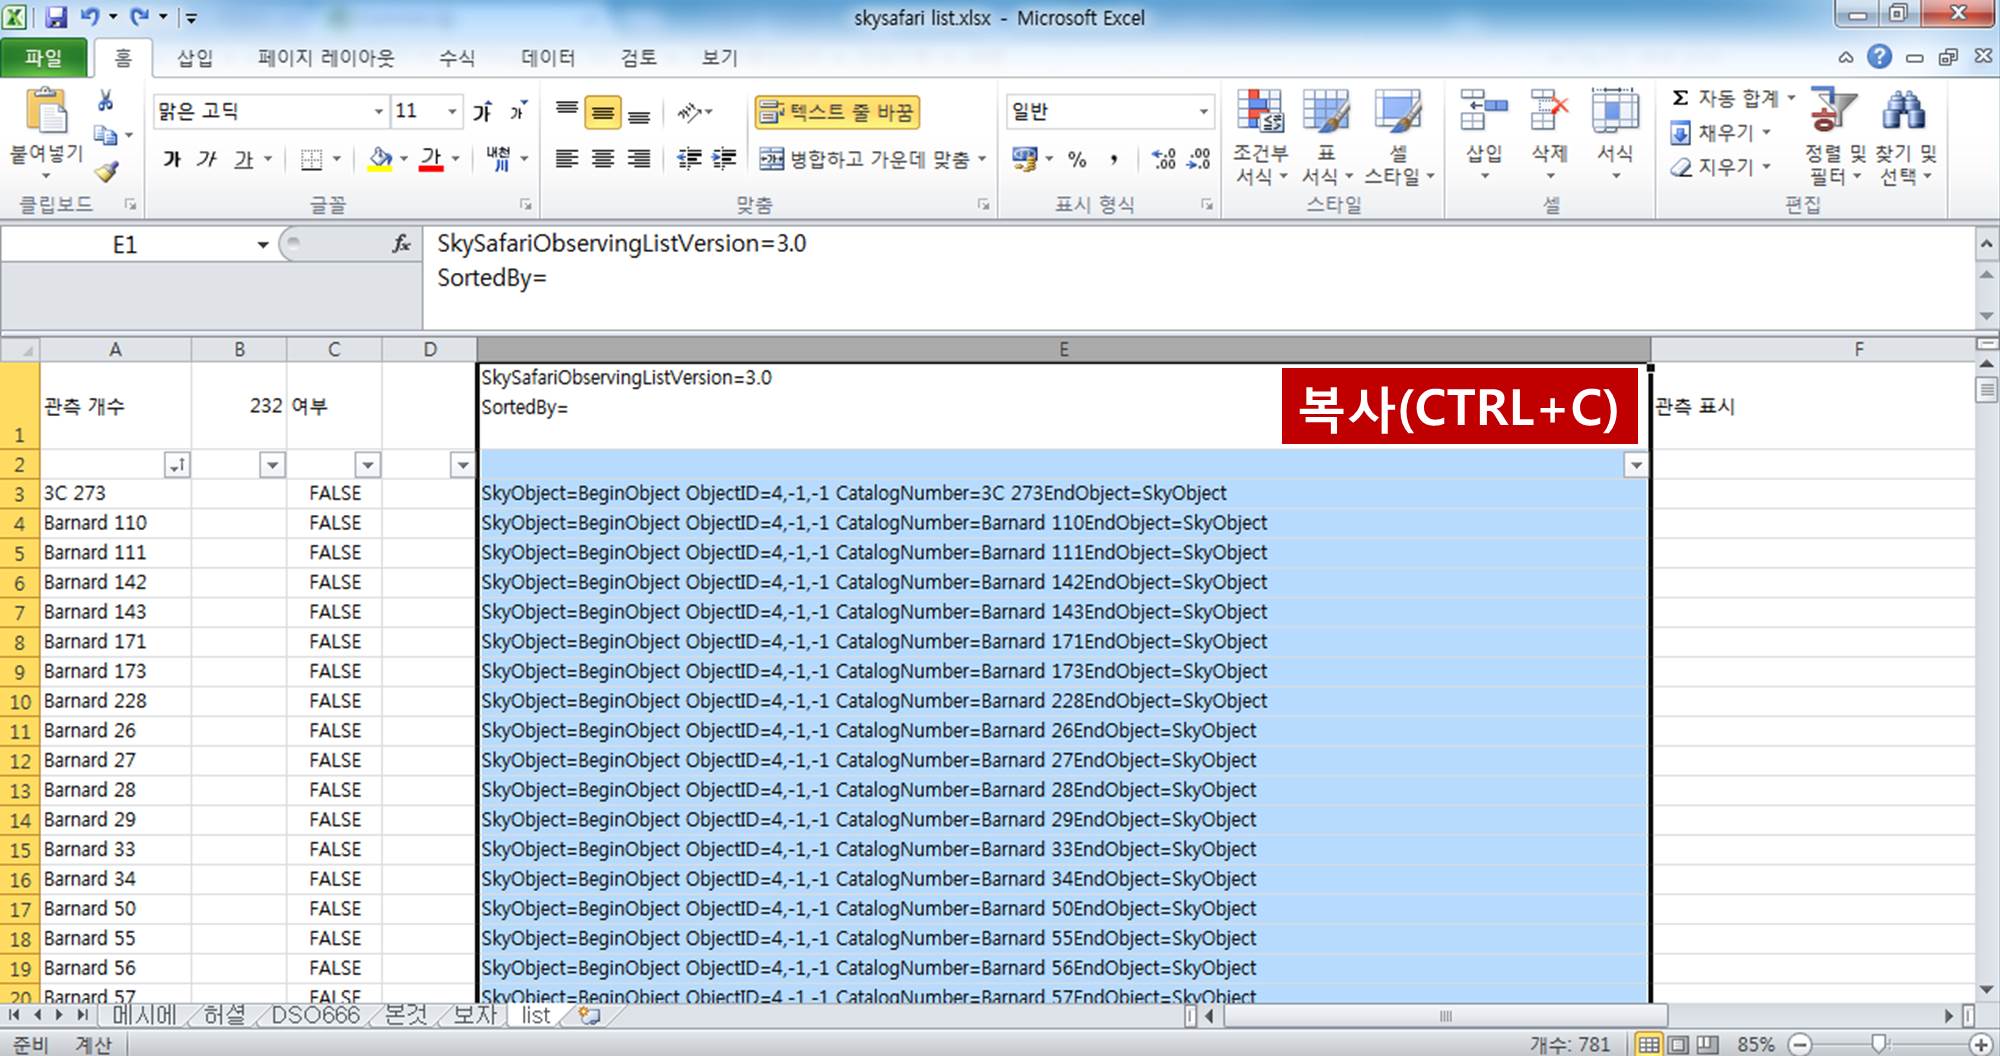2000x1056 pixels.
Task: Switch to the 검토 ribbon tab
Action: tap(639, 58)
